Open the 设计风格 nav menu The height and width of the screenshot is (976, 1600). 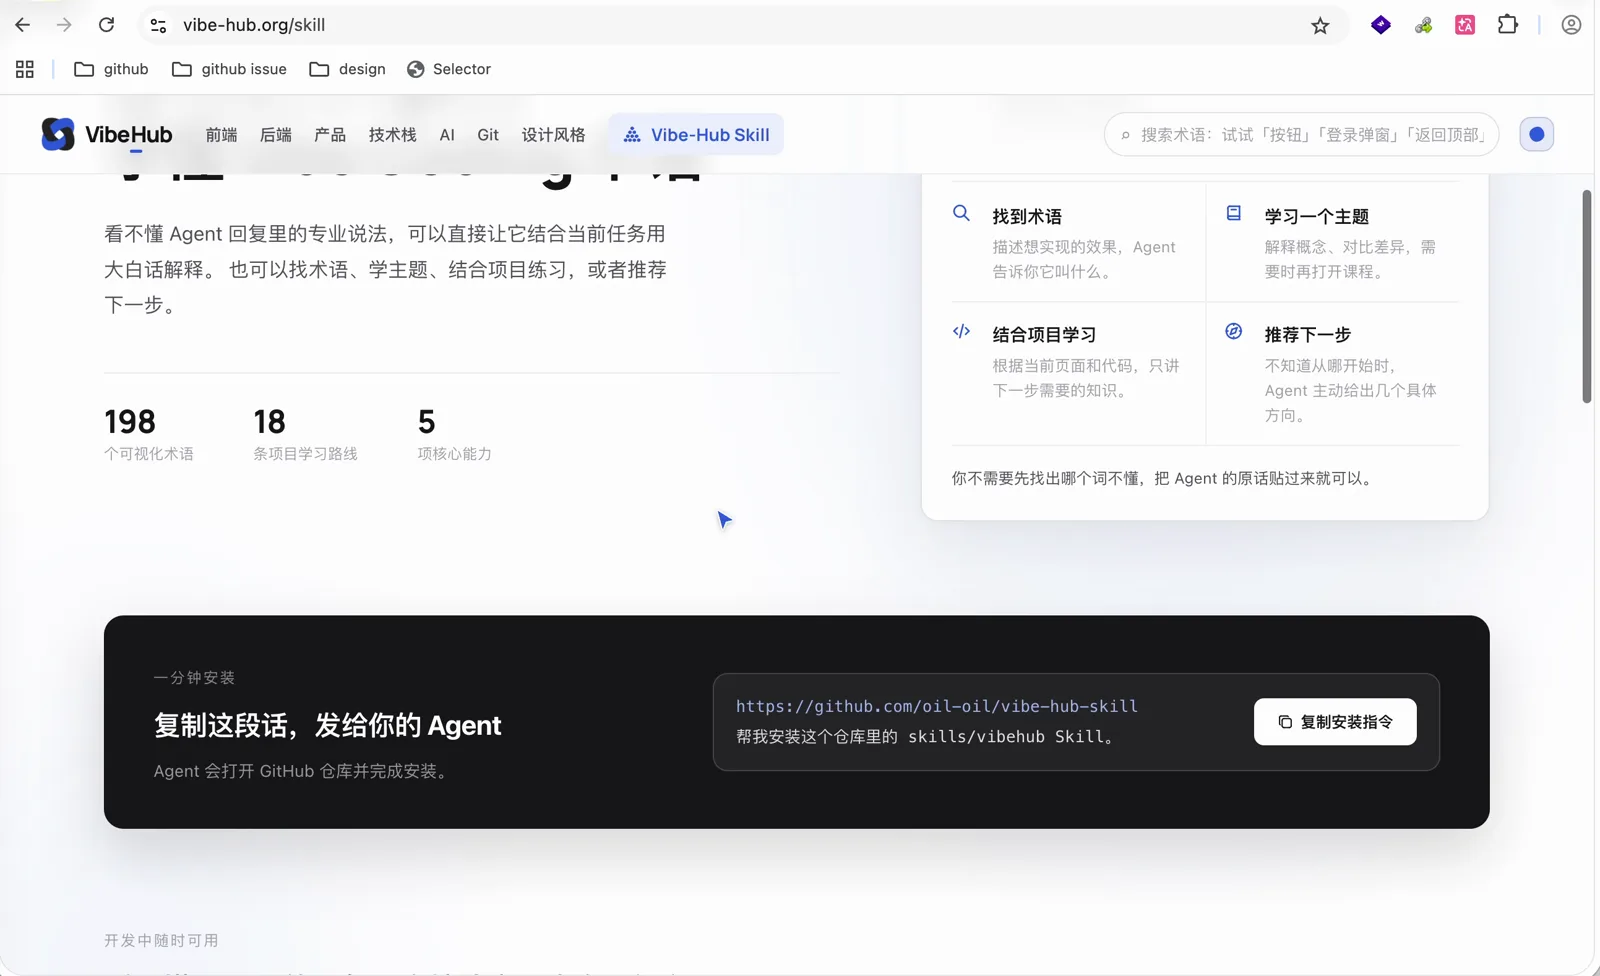[553, 135]
